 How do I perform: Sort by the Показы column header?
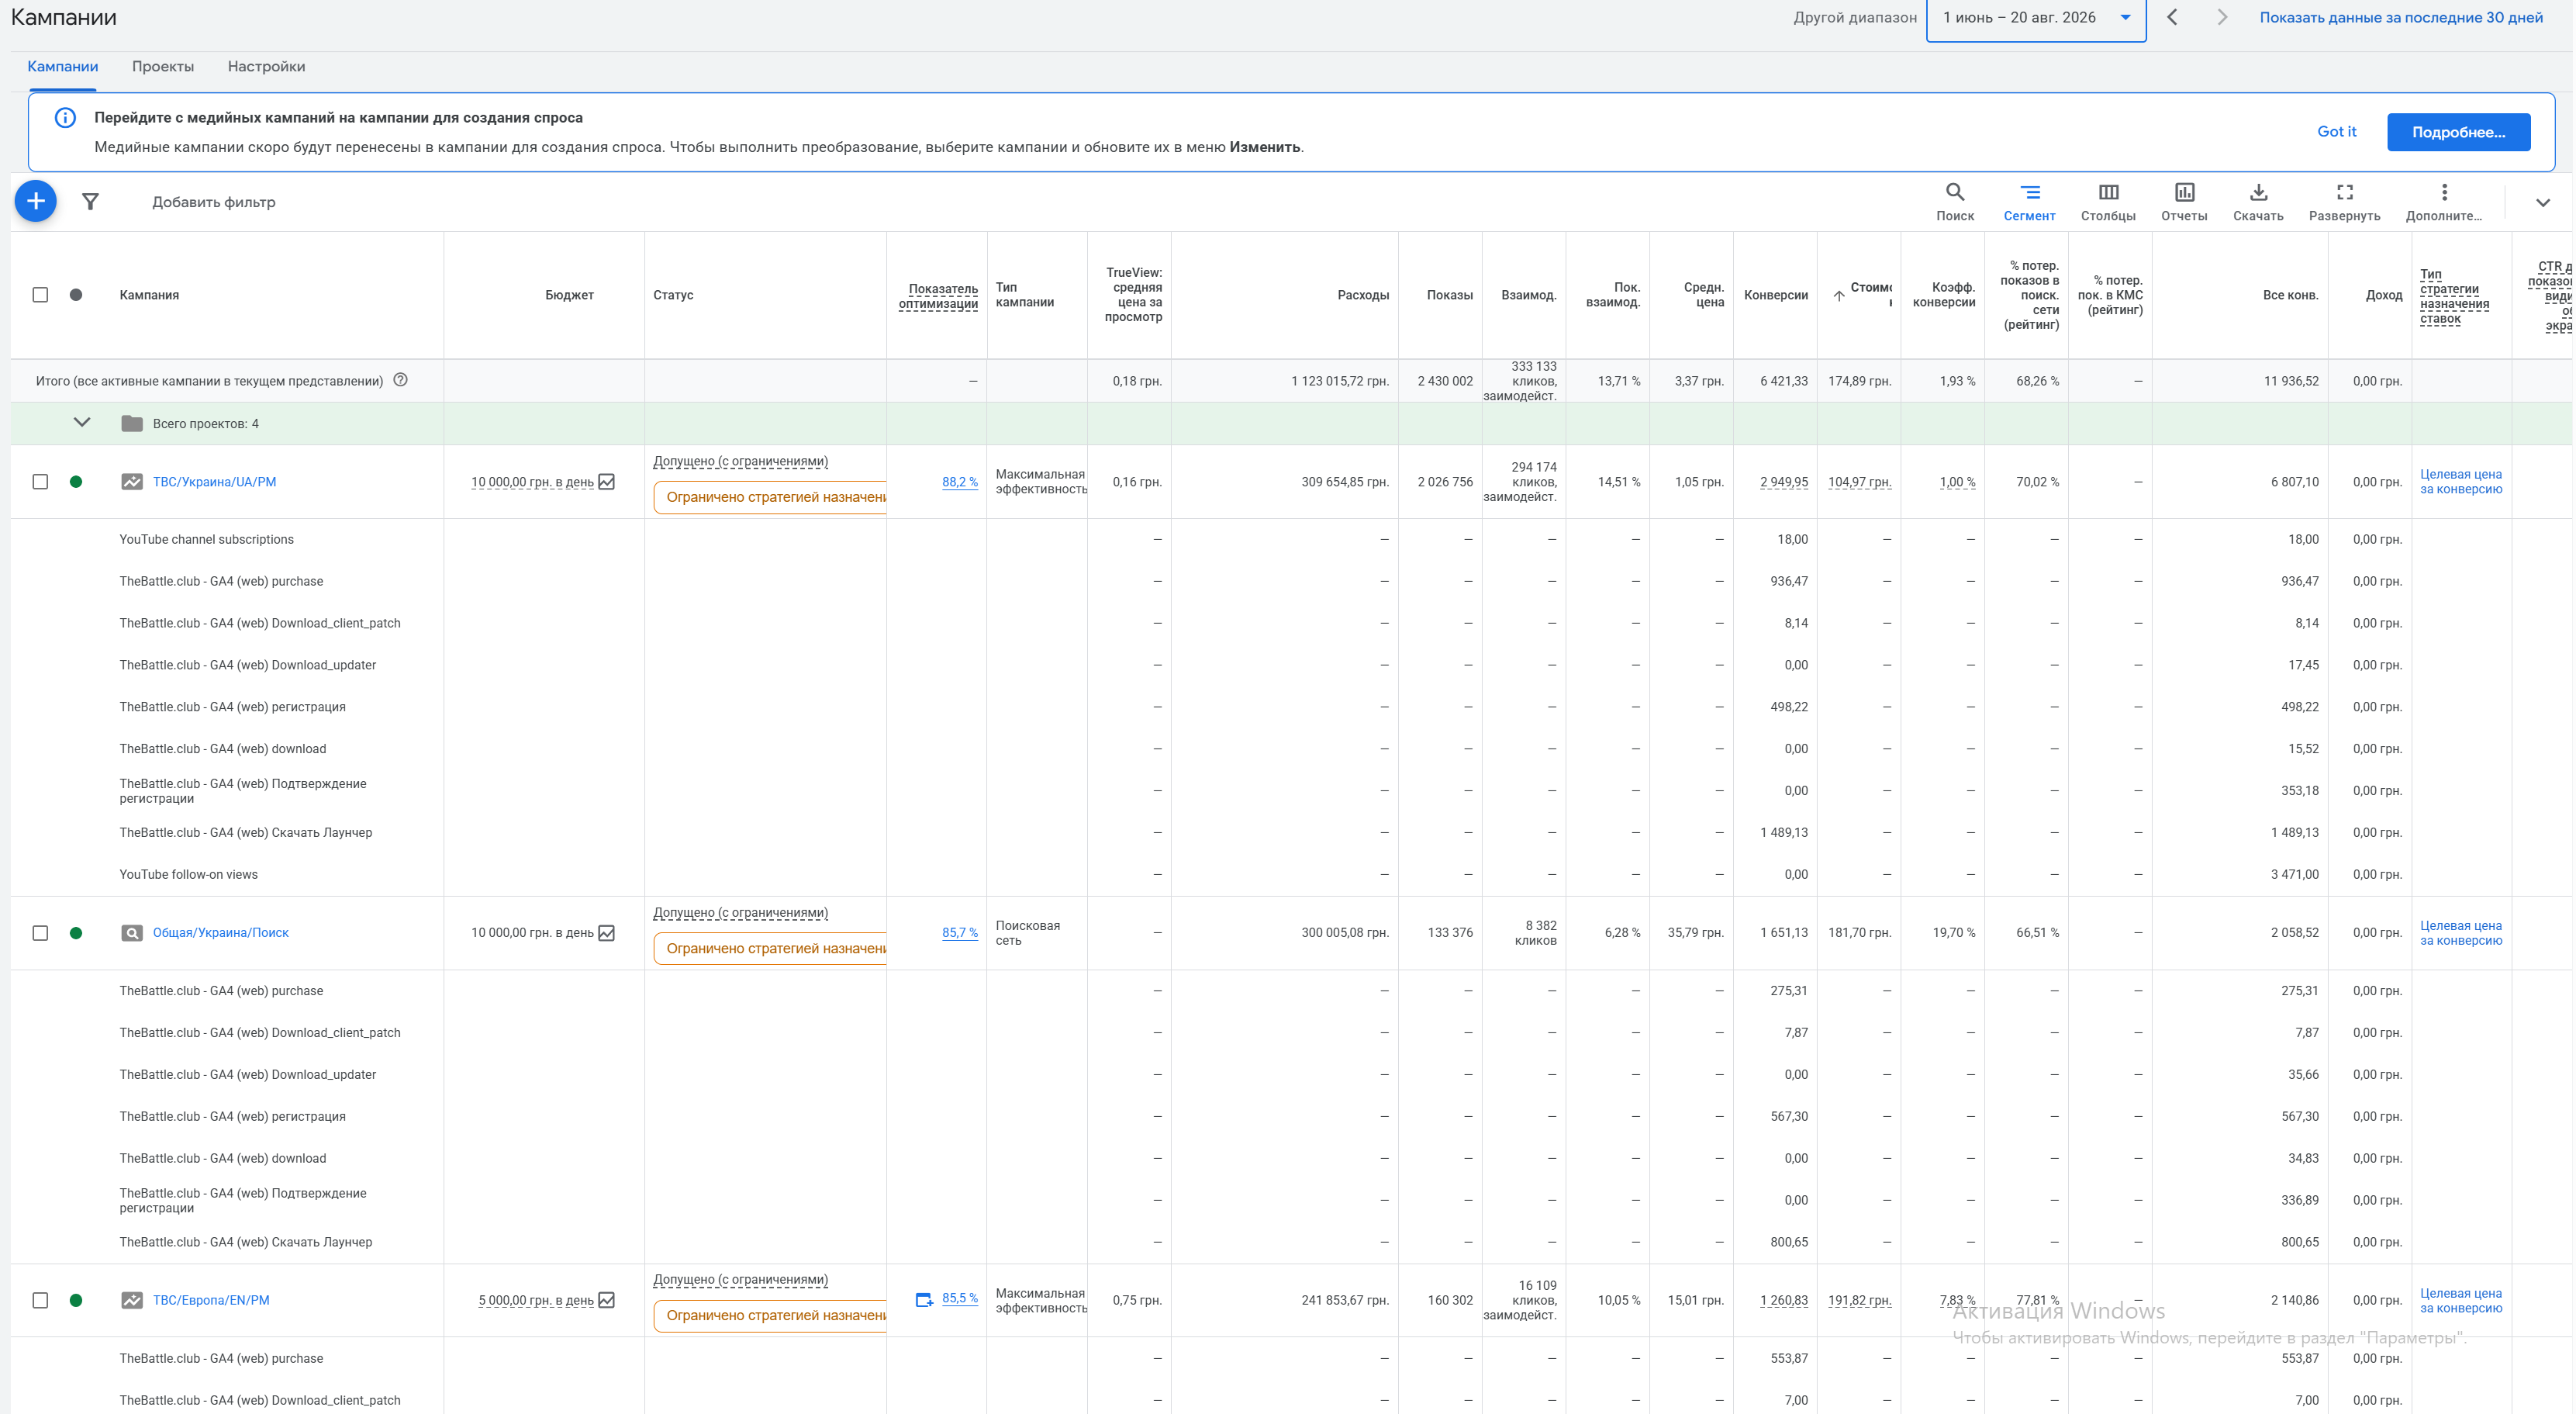pyautogui.click(x=1449, y=295)
